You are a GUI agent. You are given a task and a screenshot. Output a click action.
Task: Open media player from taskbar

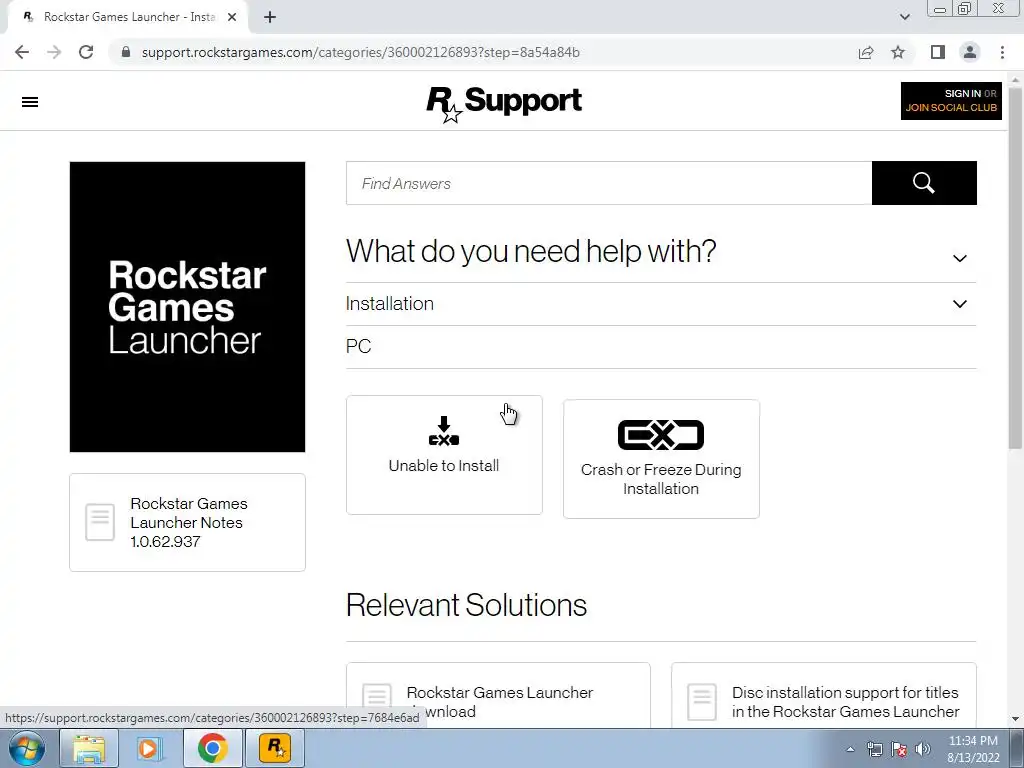click(150, 748)
